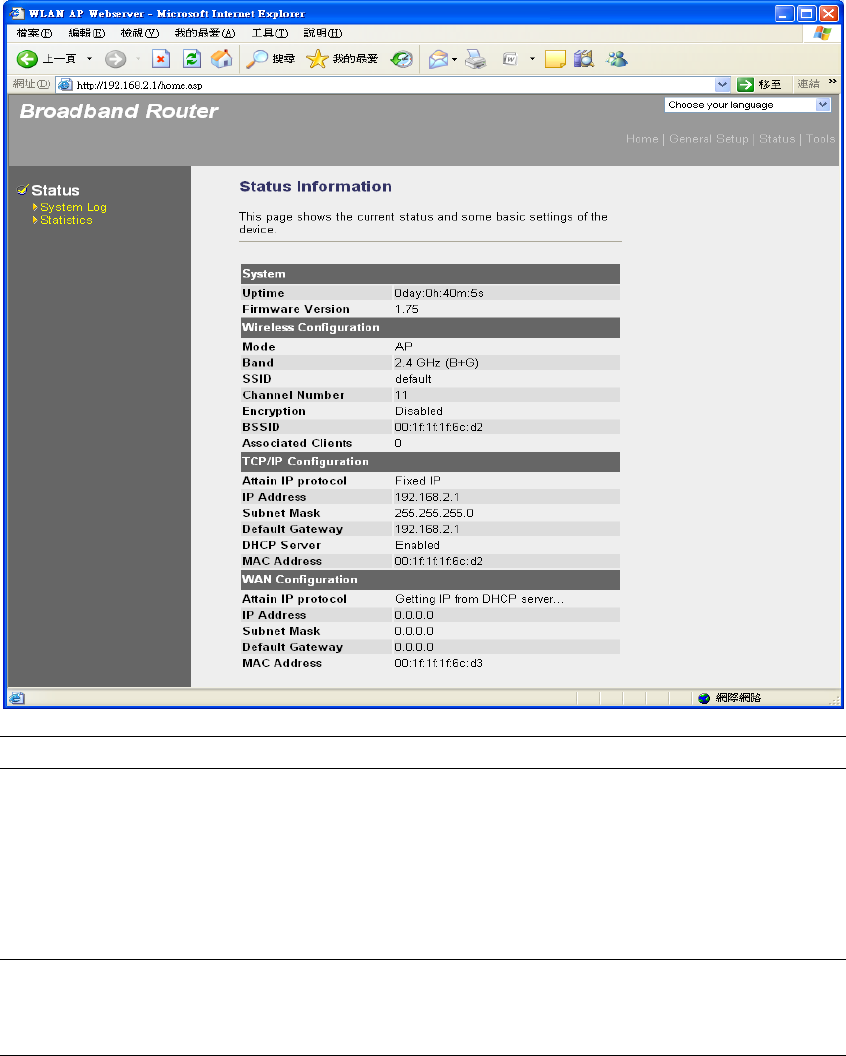
Task: Open the Forward button history dropdown arrow
Action: pos(138,59)
